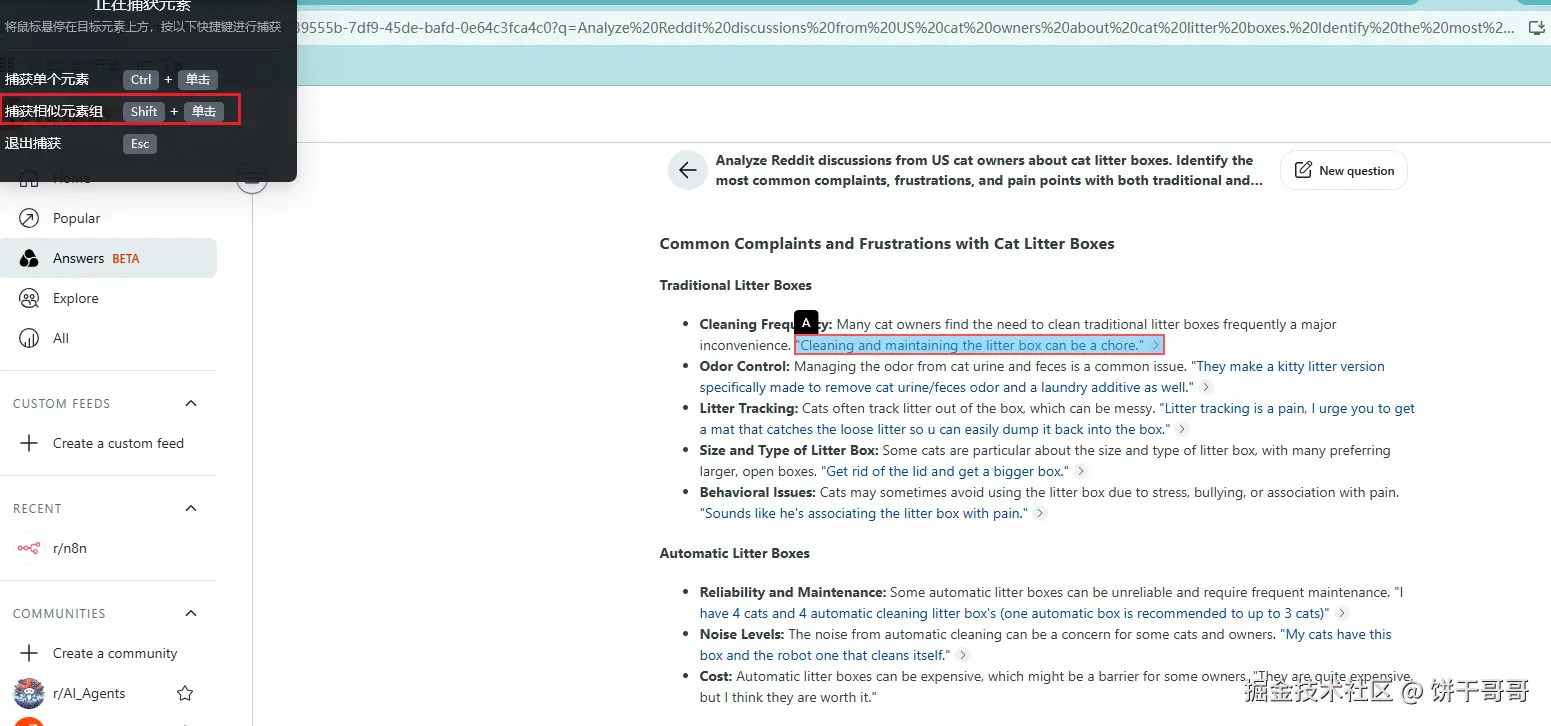Image resolution: width=1551 pixels, height=726 pixels.
Task: Click the plus icon beside Create a community
Action: point(30,653)
